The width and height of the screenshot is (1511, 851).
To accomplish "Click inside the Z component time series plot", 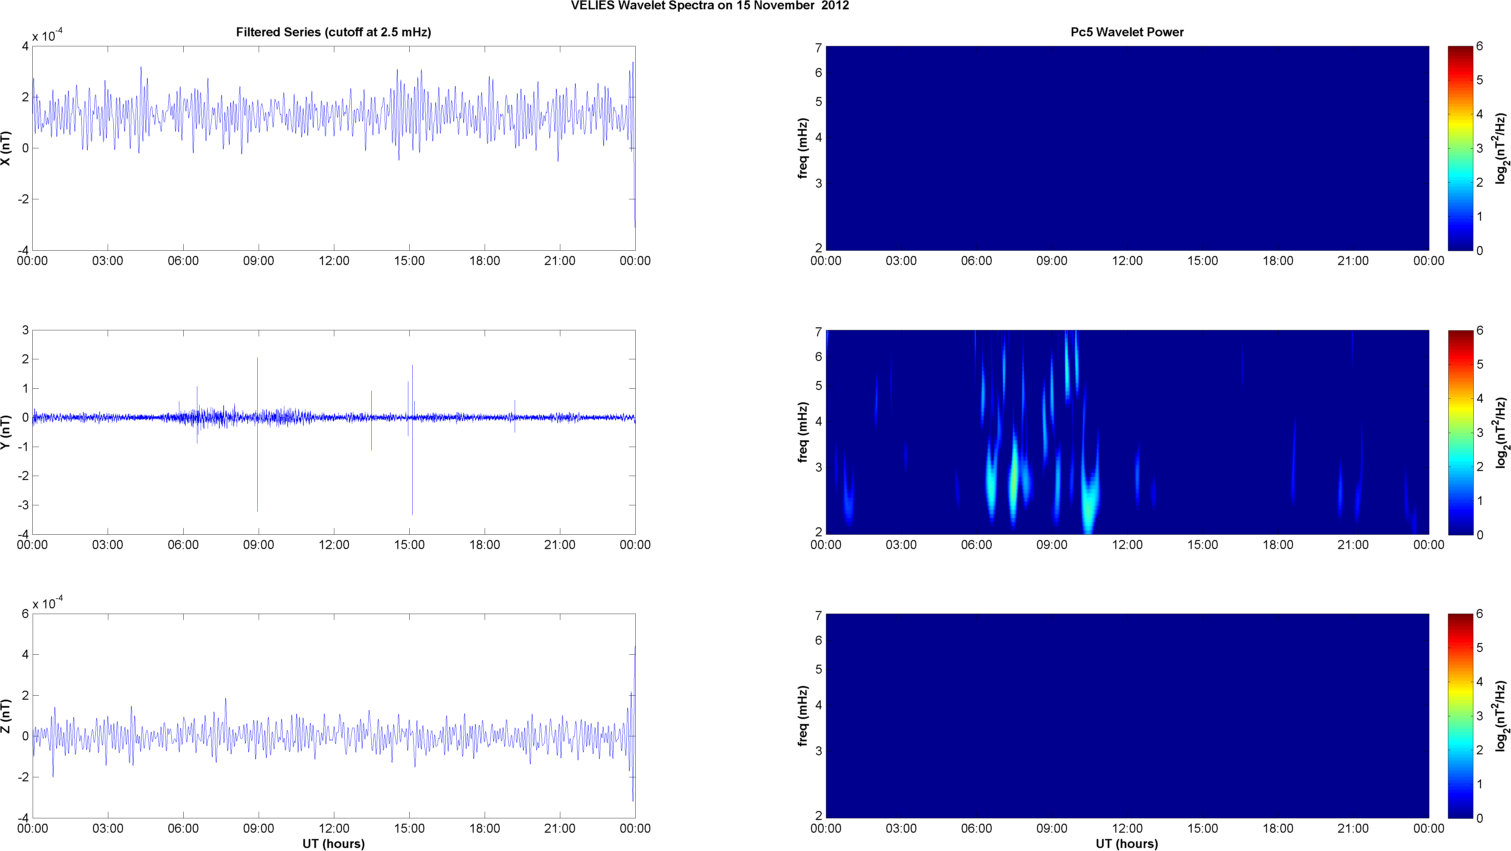I will click(x=333, y=716).
